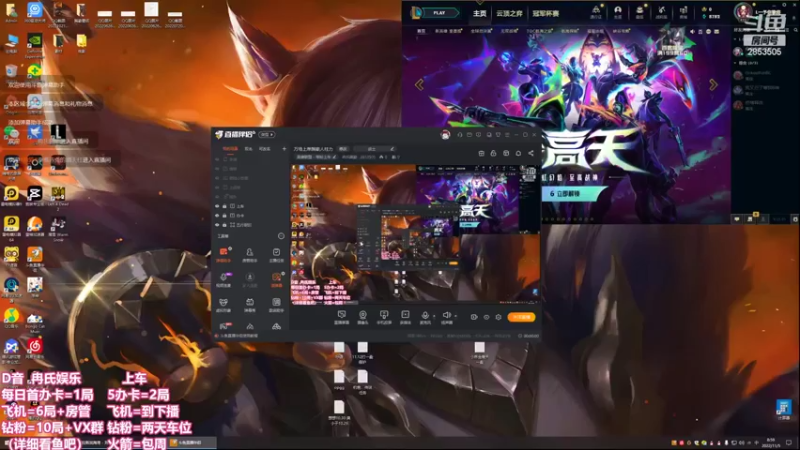Open the CapCut desktop icon
This screenshot has height=450, width=800.
tap(35, 195)
